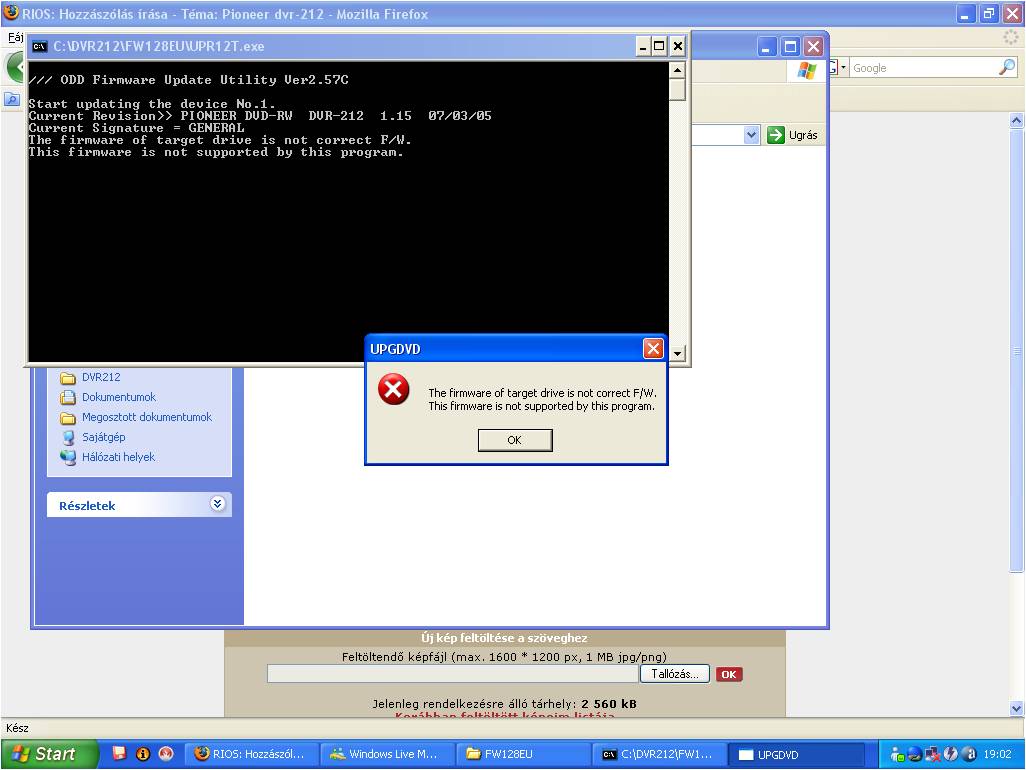Image resolution: width=1026 pixels, height=770 pixels.
Task: Click the Ugrás go button in Explorer
Action: (x=792, y=135)
